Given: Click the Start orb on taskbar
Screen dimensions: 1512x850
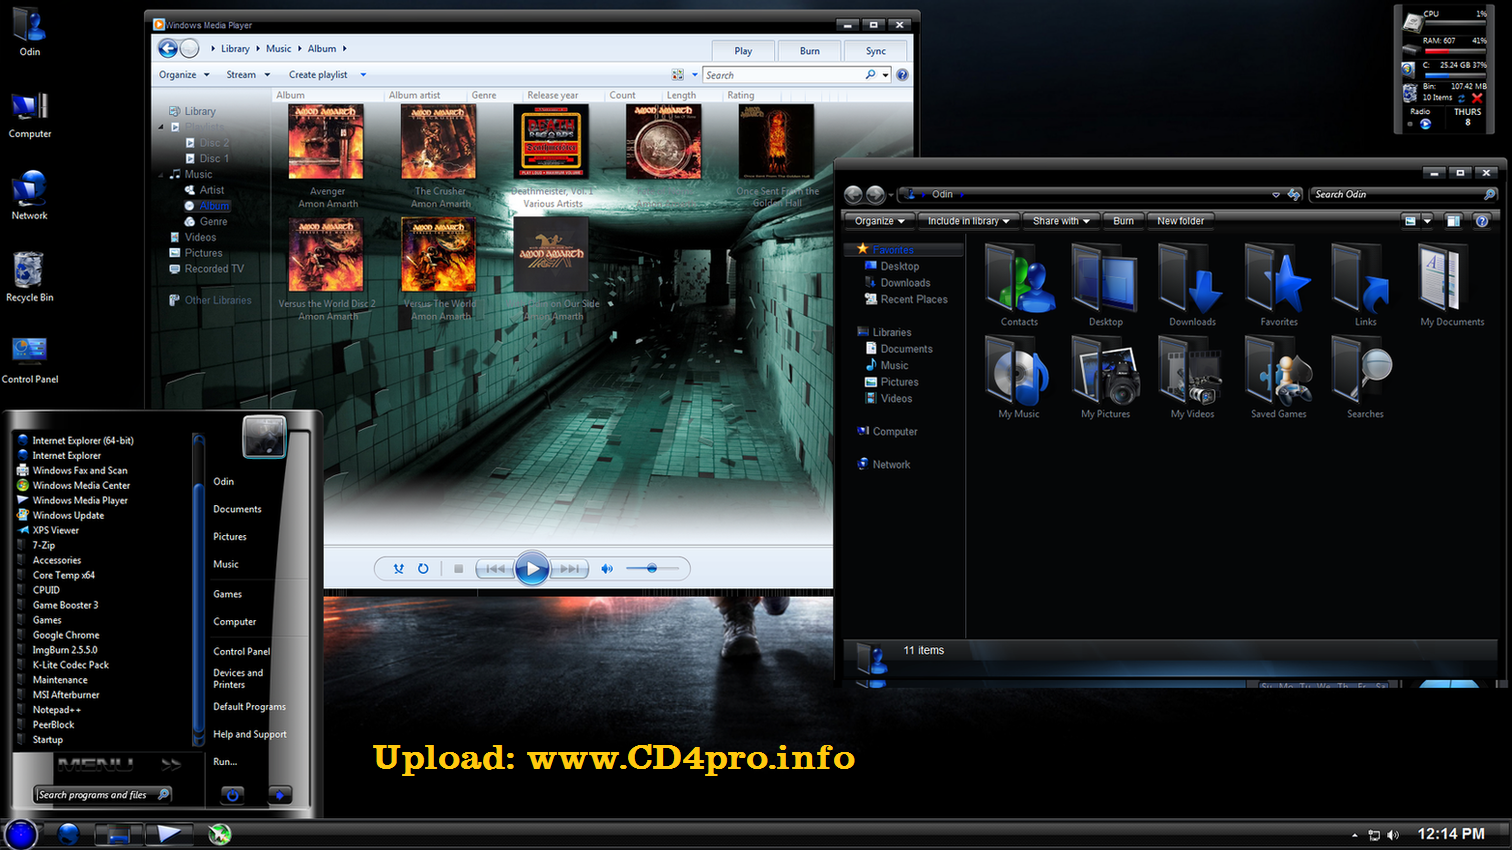Looking at the screenshot, I should [x=20, y=833].
